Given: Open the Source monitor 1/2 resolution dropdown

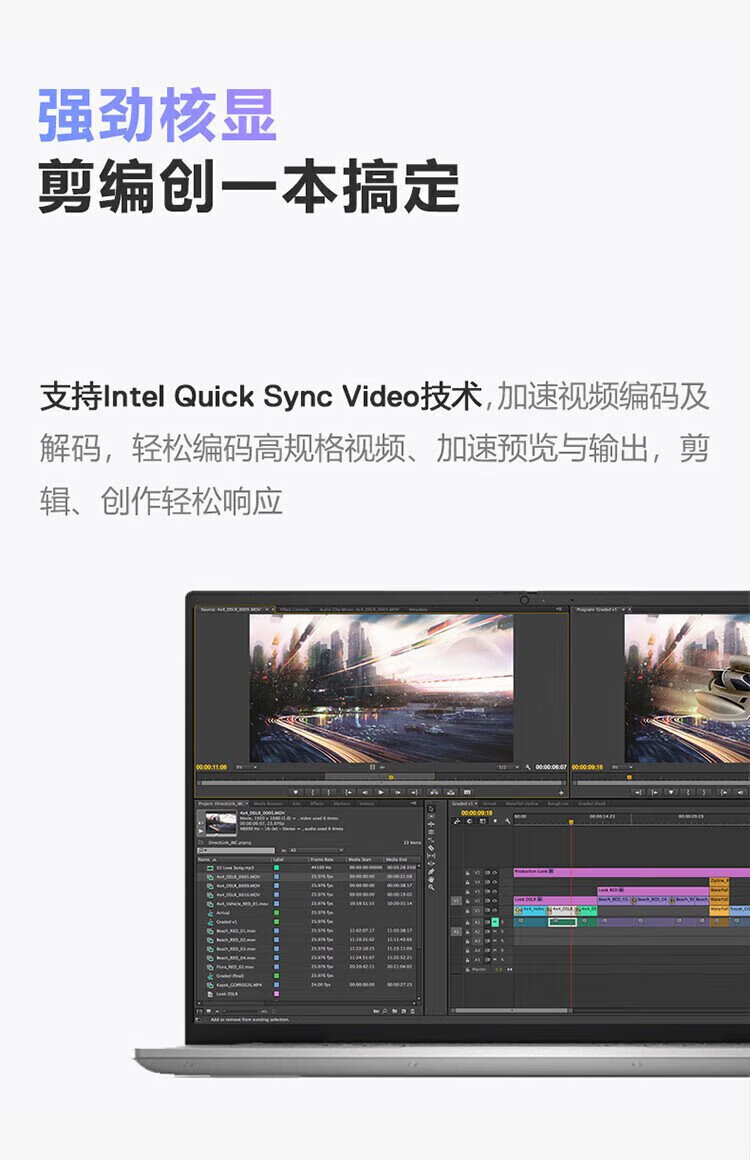Looking at the screenshot, I should pyautogui.click(x=507, y=767).
